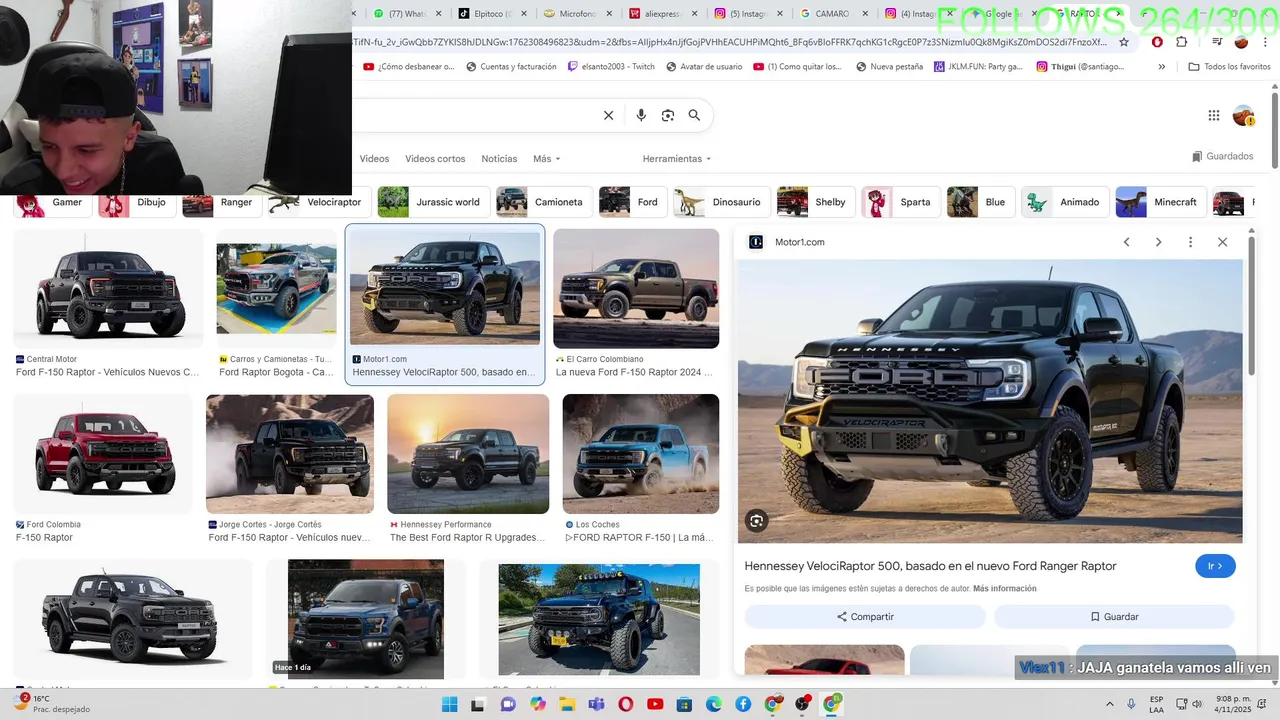Open YouTube app in the taskbar
The height and width of the screenshot is (720, 1280).
click(x=655, y=704)
